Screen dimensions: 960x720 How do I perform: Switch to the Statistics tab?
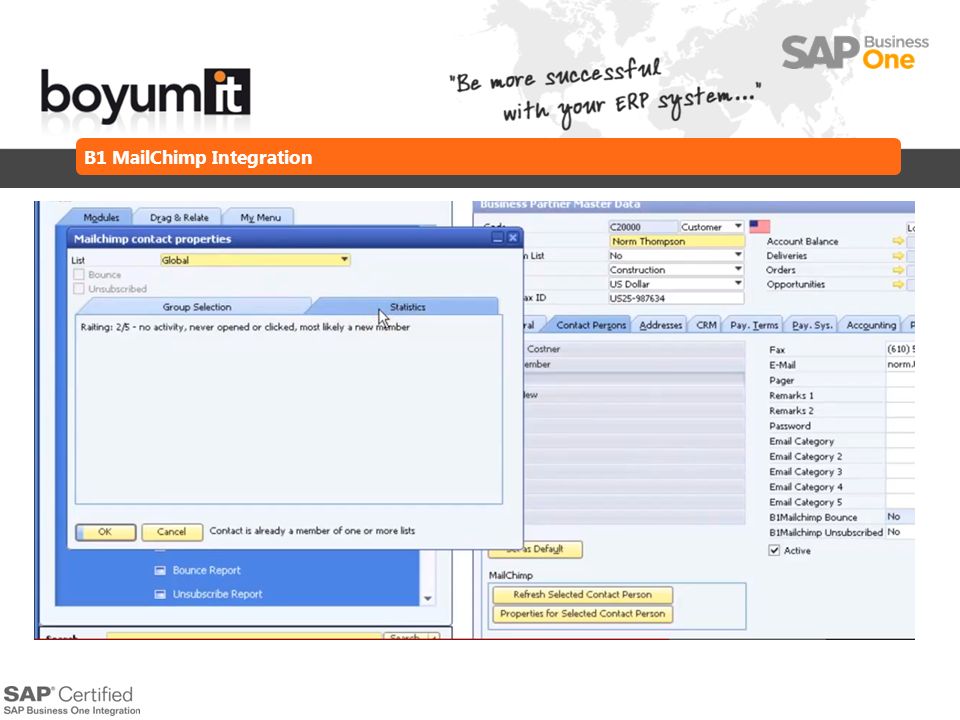click(407, 307)
